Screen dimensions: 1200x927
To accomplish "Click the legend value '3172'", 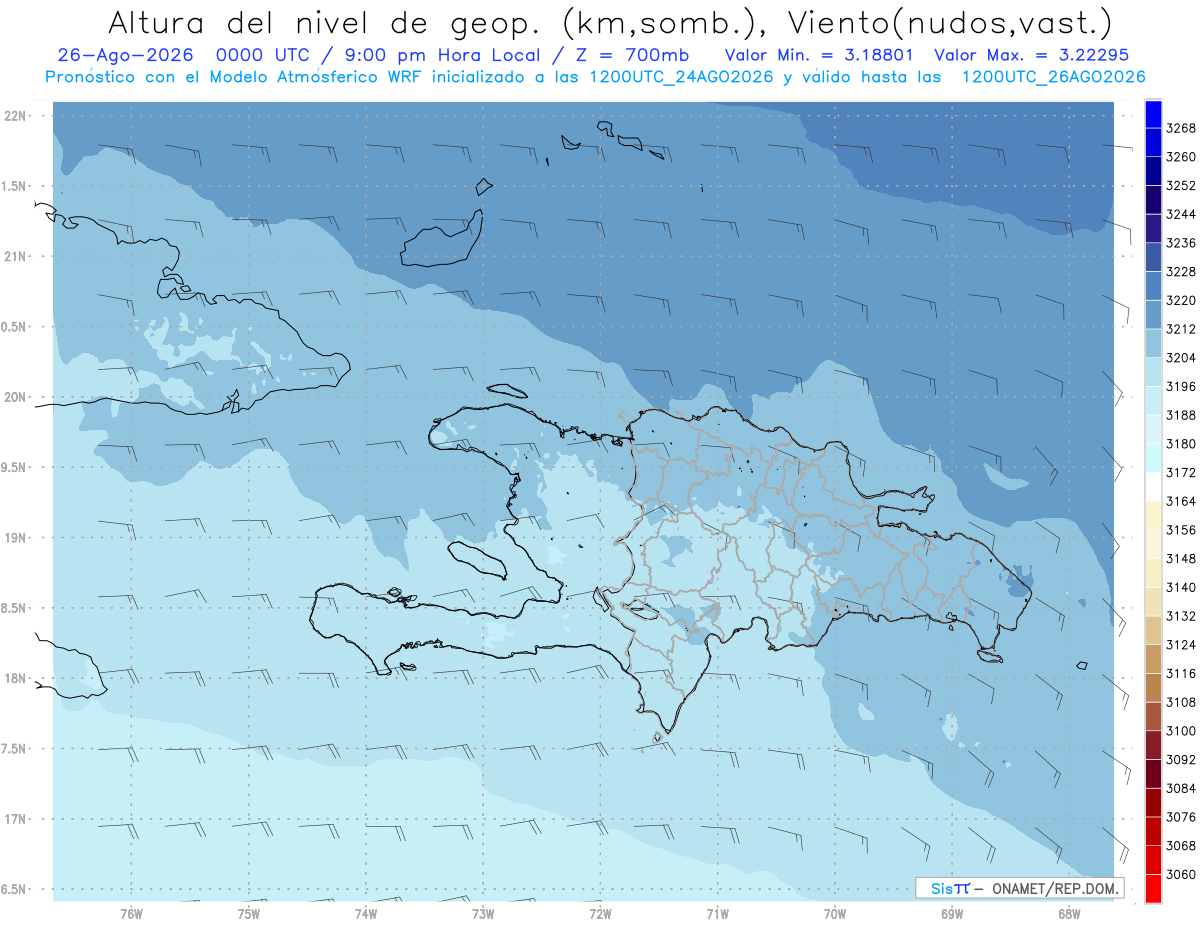I will (1181, 473).
